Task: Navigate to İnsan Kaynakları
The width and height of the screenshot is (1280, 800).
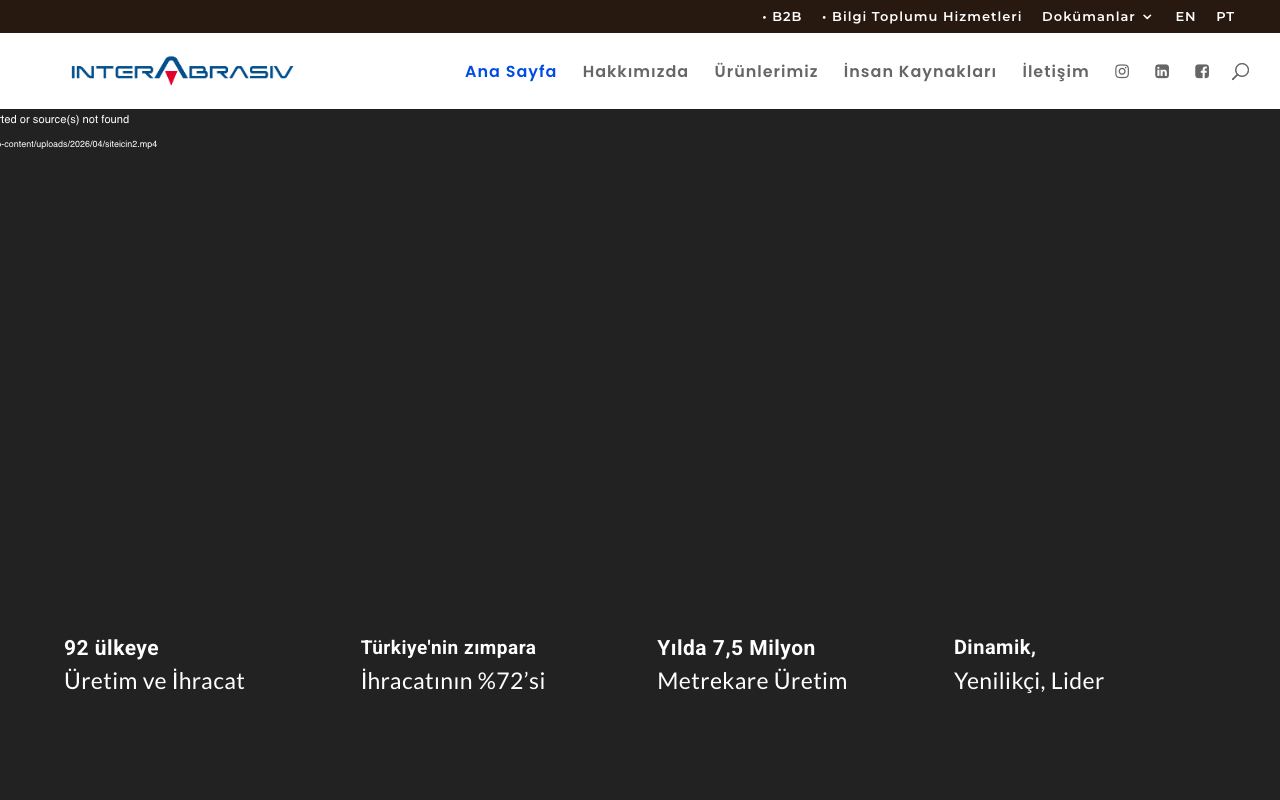Action: pyautogui.click(x=920, y=71)
